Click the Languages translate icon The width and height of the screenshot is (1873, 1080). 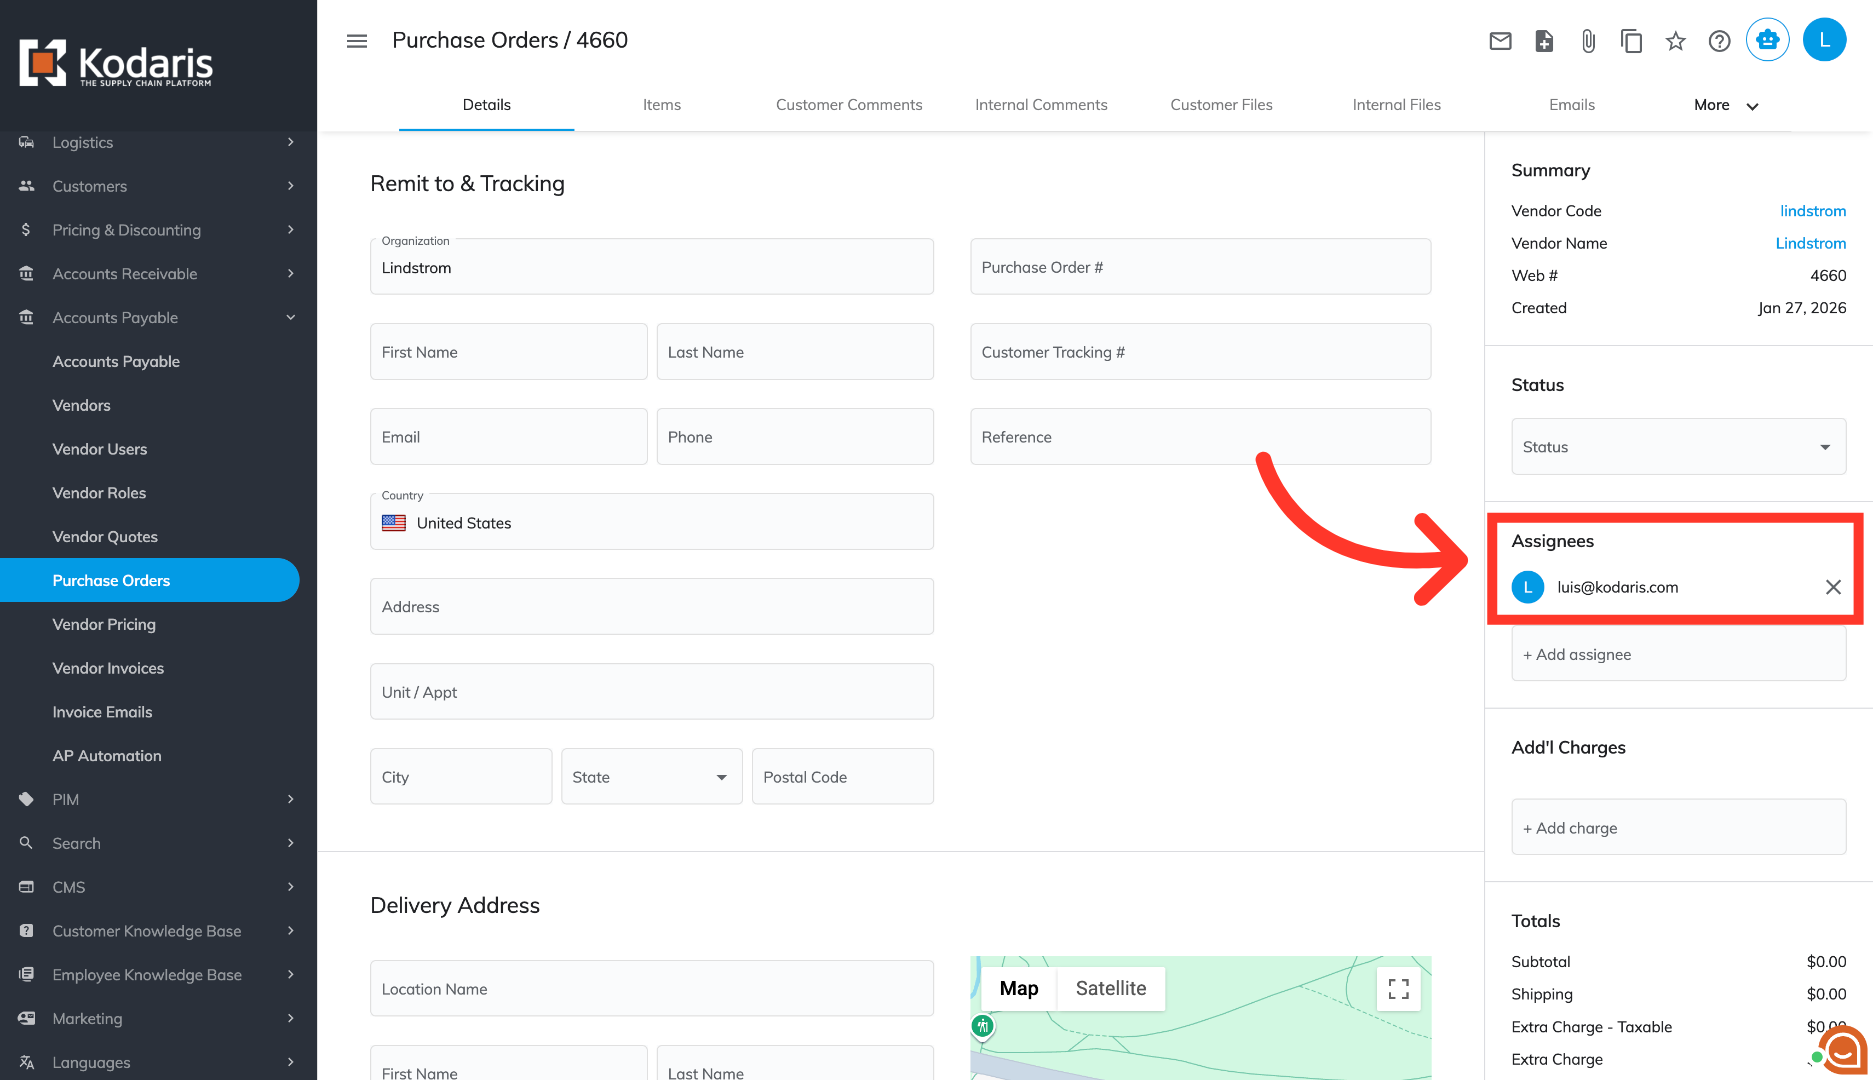pos(27,1062)
